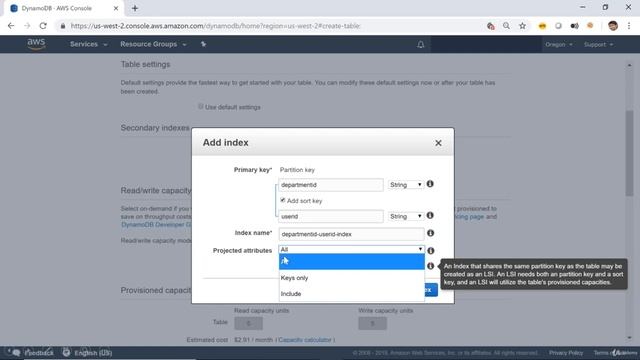
Task: Open the Chrome profile avatar
Action: tap(613, 26)
